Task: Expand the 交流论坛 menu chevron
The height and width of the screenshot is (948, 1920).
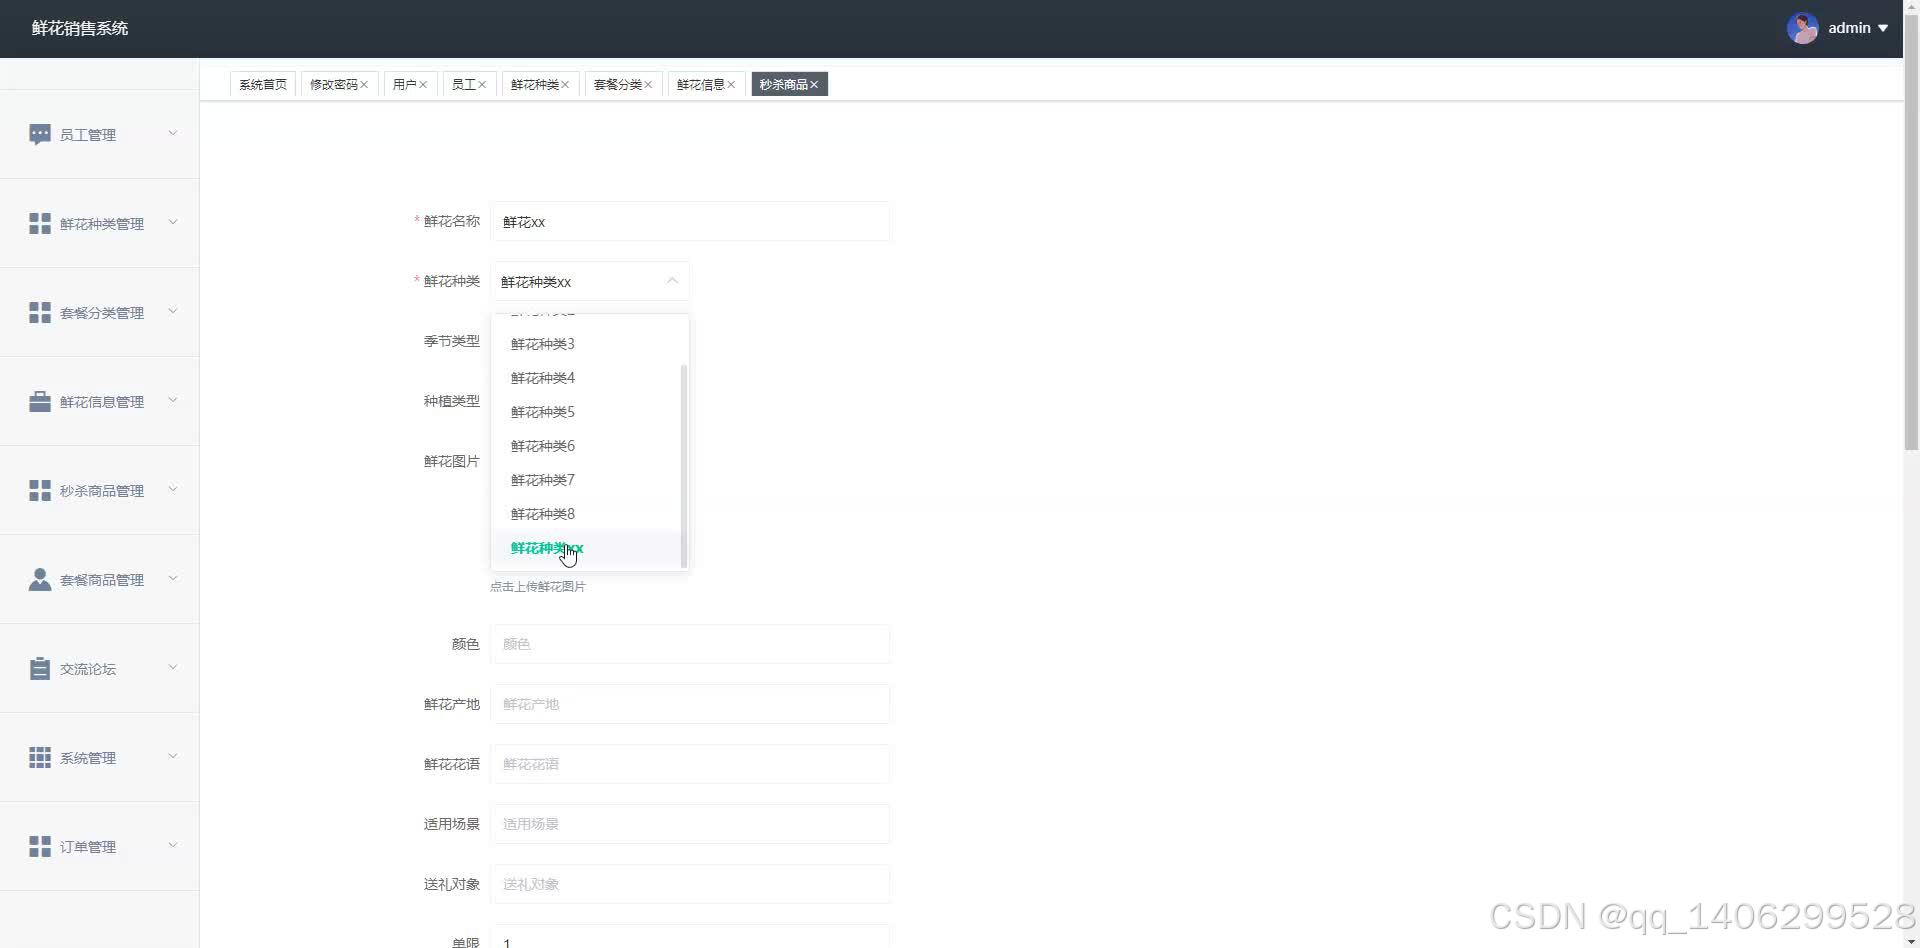Action: 172,667
